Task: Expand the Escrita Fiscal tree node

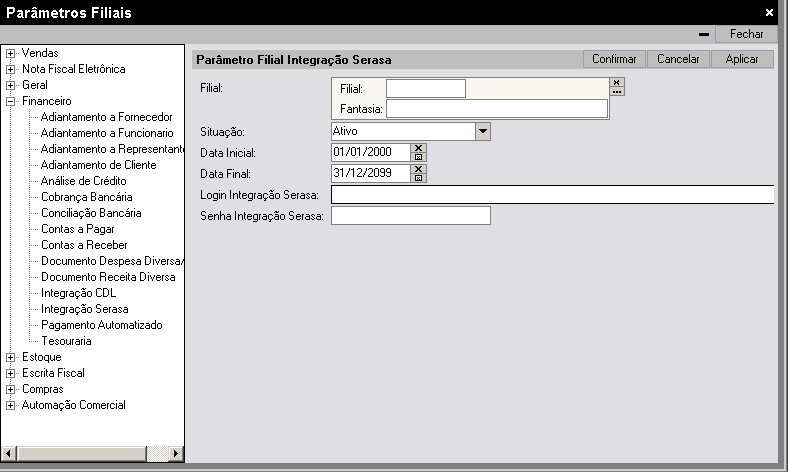Action: (x=10, y=373)
